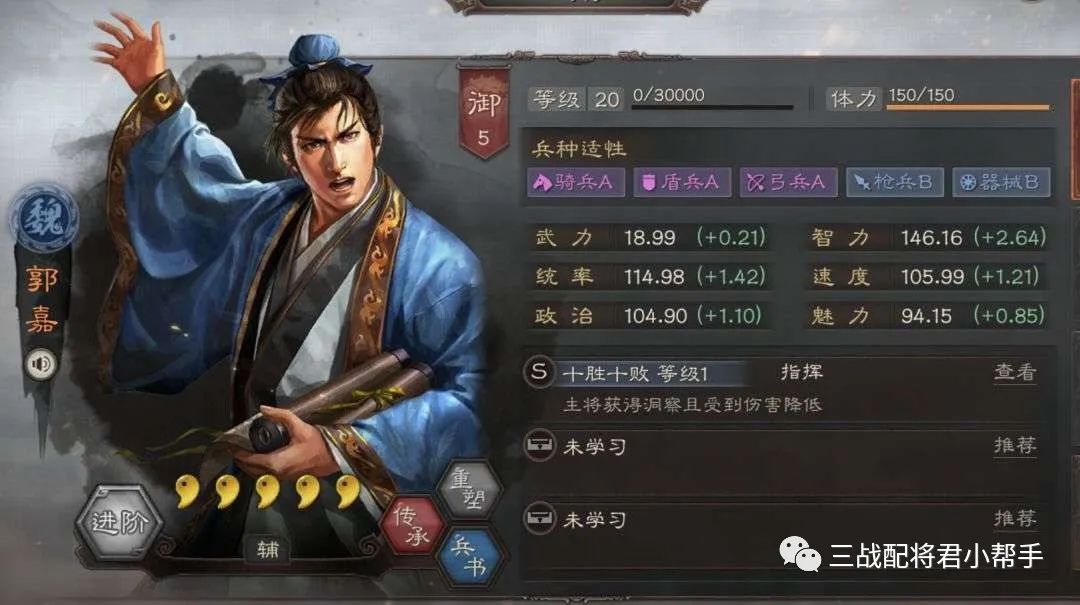Select the 盾兵A troop aptitude badge
This screenshot has width=1080, height=605.
coord(682,182)
